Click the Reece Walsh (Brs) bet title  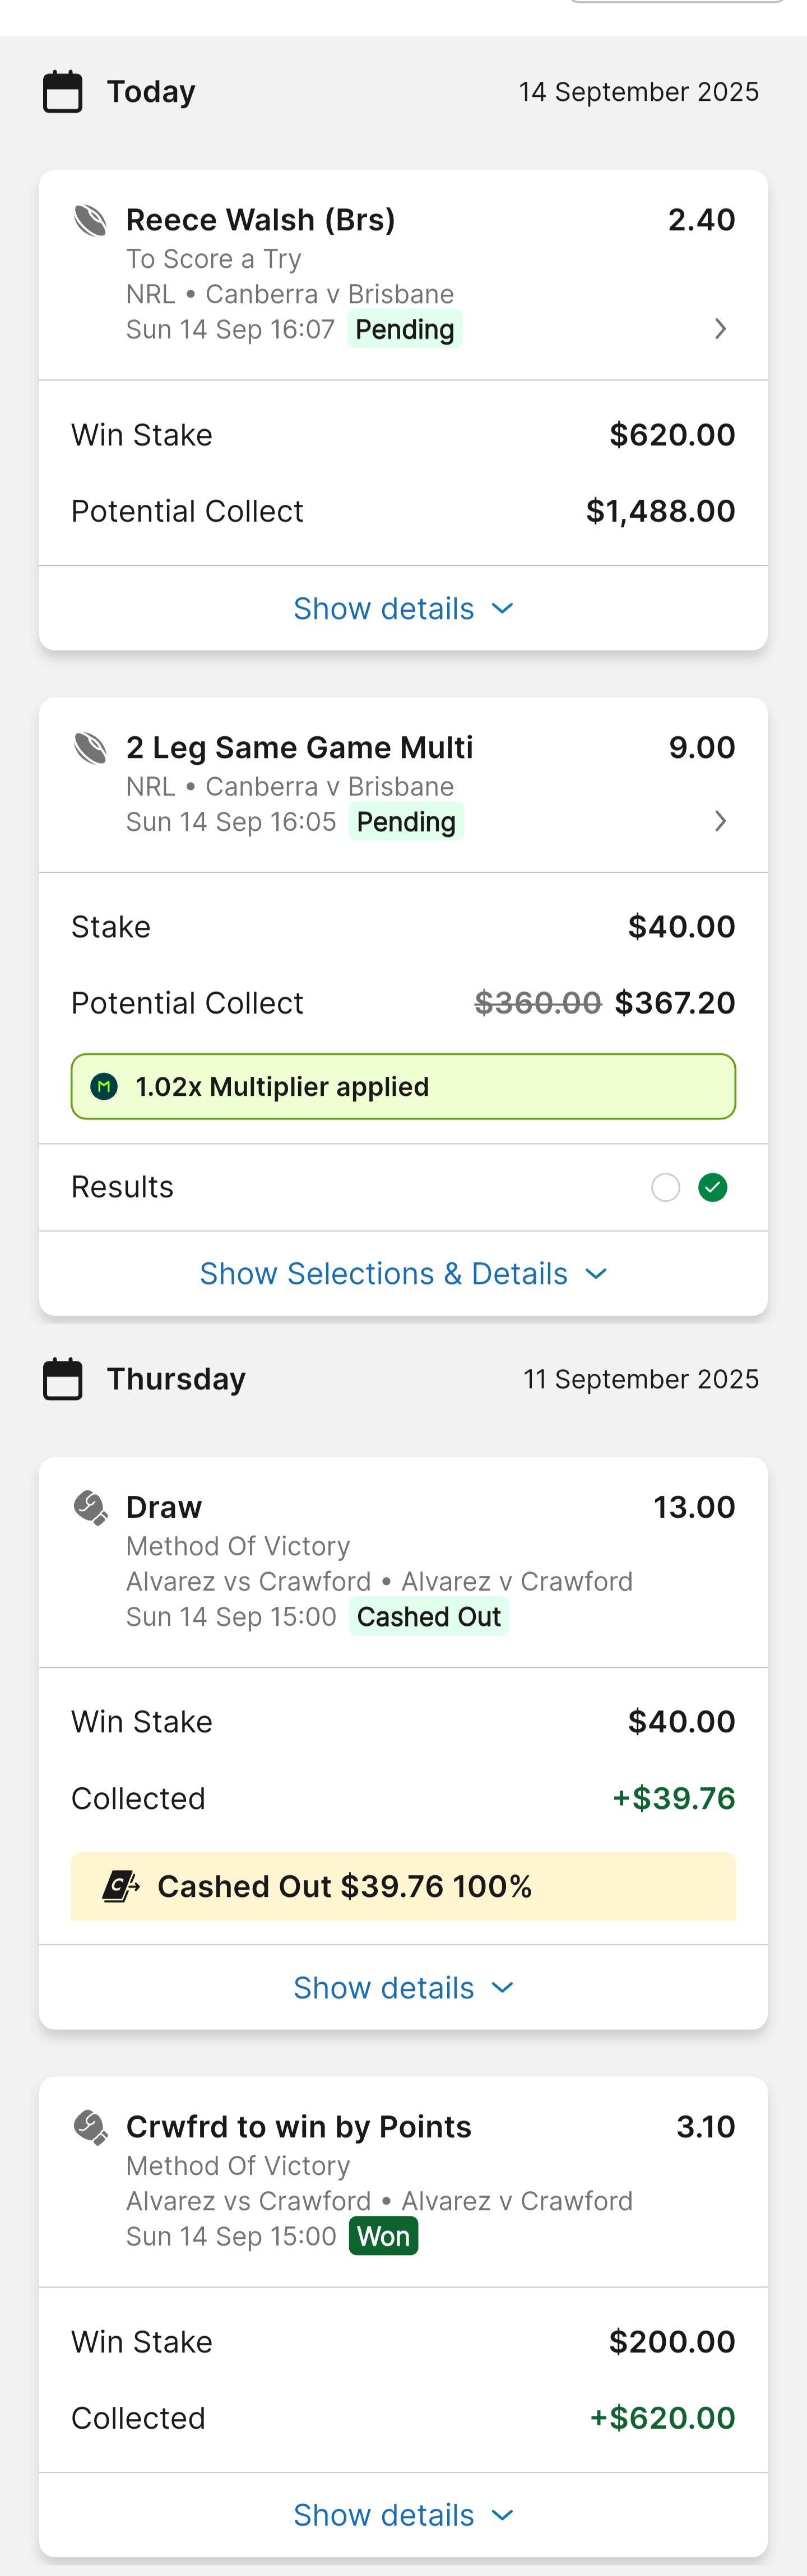click(260, 220)
